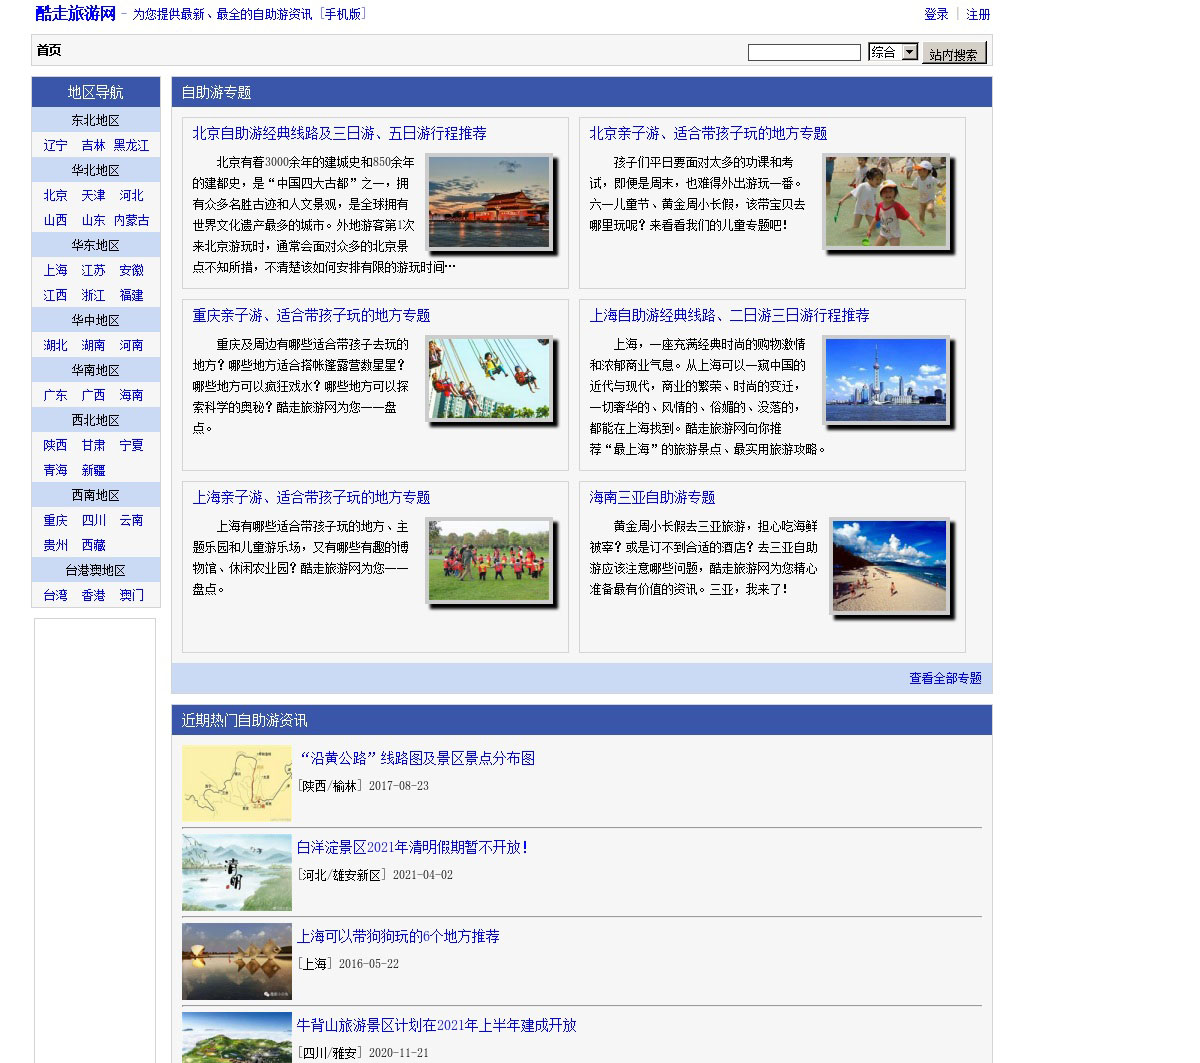
Task: Open 海南三亚自助游专题 title link
Action: point(652,497)
